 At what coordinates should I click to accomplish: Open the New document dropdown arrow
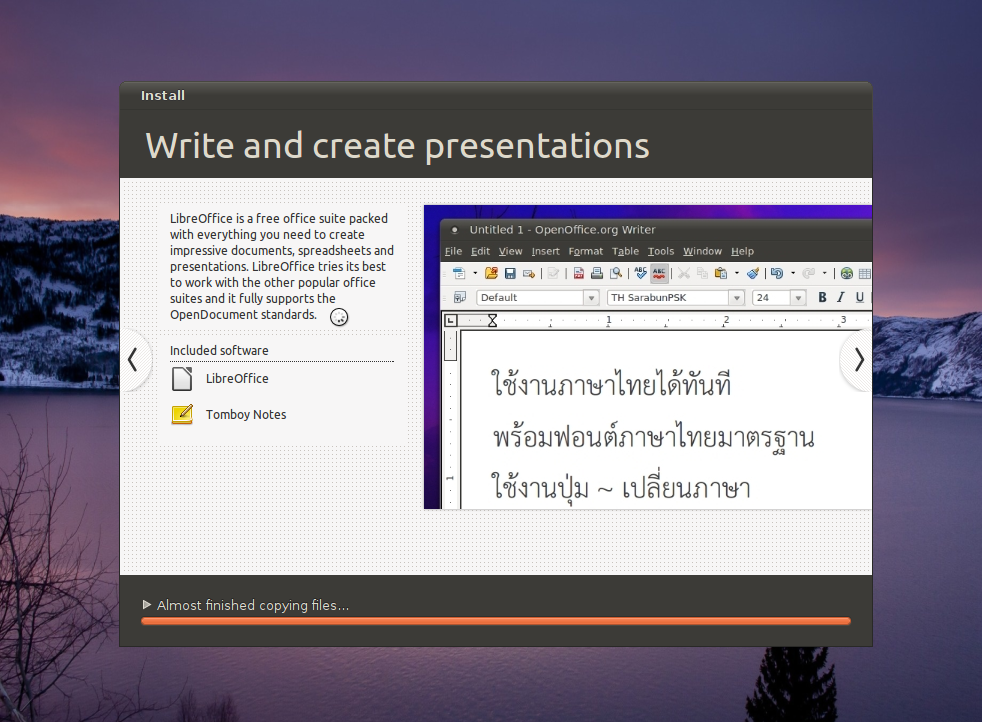(475, 273)
